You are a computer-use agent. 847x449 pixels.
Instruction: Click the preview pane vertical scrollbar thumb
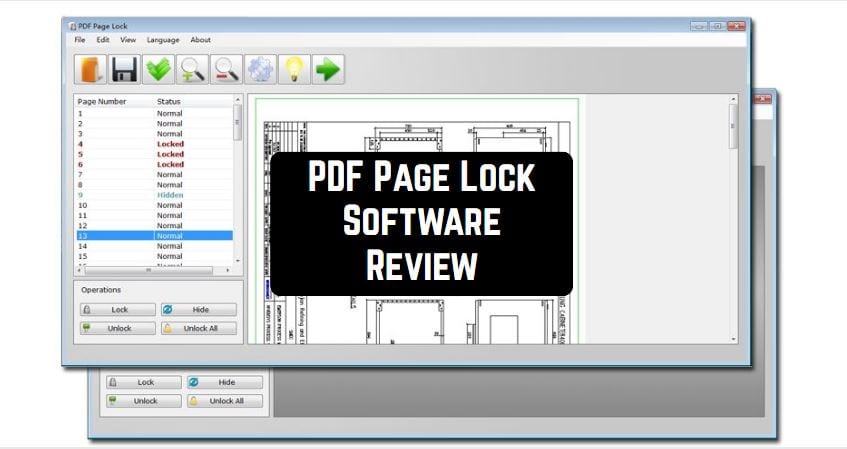pyautogui.click(x=733, y=126)
